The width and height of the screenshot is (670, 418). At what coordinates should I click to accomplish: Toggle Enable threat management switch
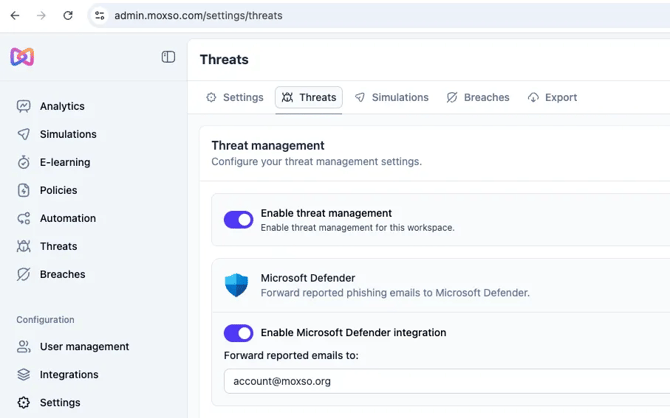tap(238, 220)
